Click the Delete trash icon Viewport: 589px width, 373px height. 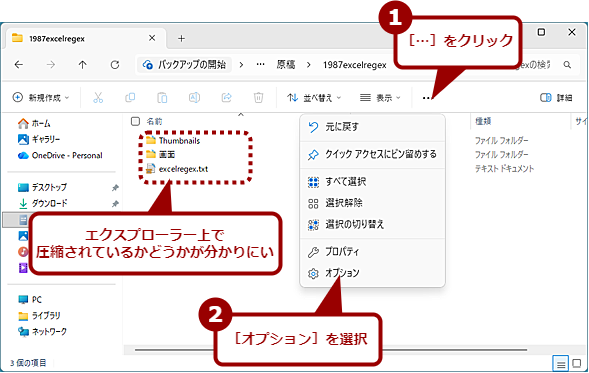tap(258, 98)
